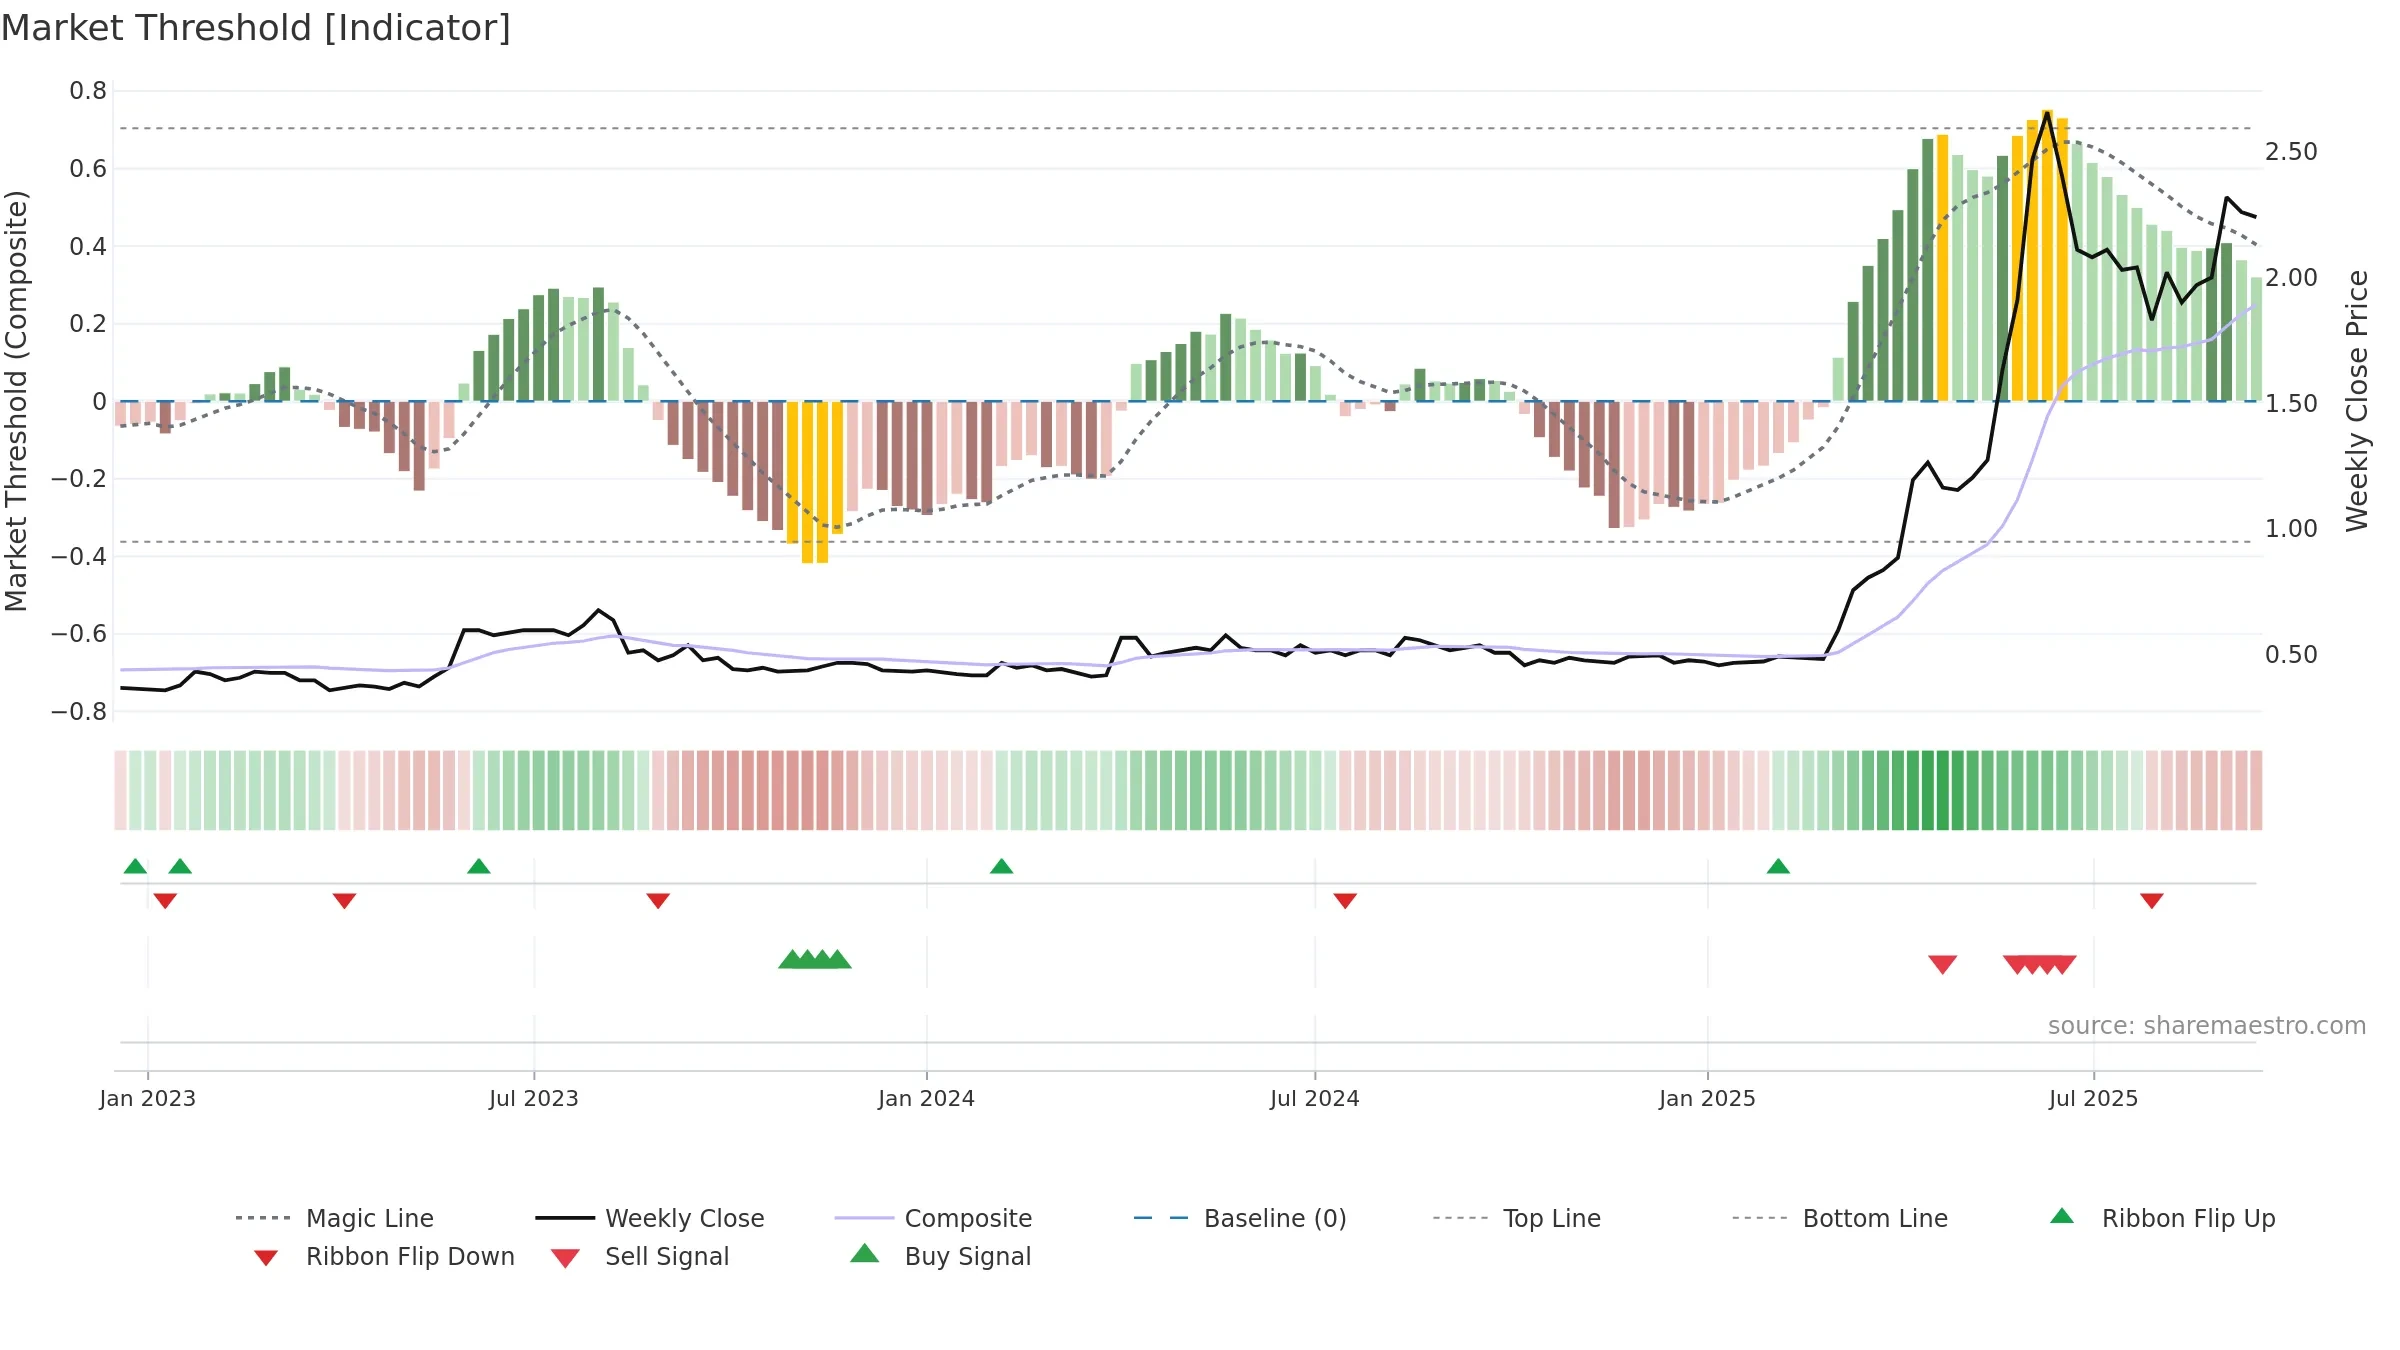Image resolution: width=2400 pixels, height=1350 pixels.
Task: Click the Ribbon Flip Up marker after Jan 2025
Action: point(1778,866)
